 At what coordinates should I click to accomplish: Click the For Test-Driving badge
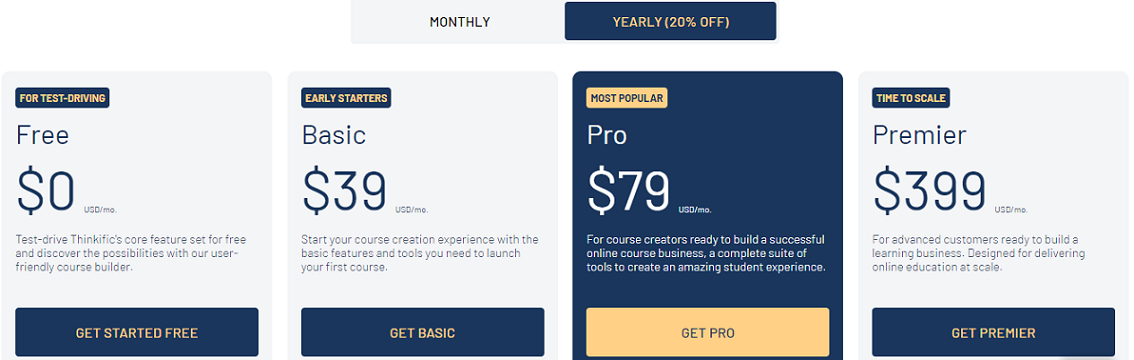point(62,98)
